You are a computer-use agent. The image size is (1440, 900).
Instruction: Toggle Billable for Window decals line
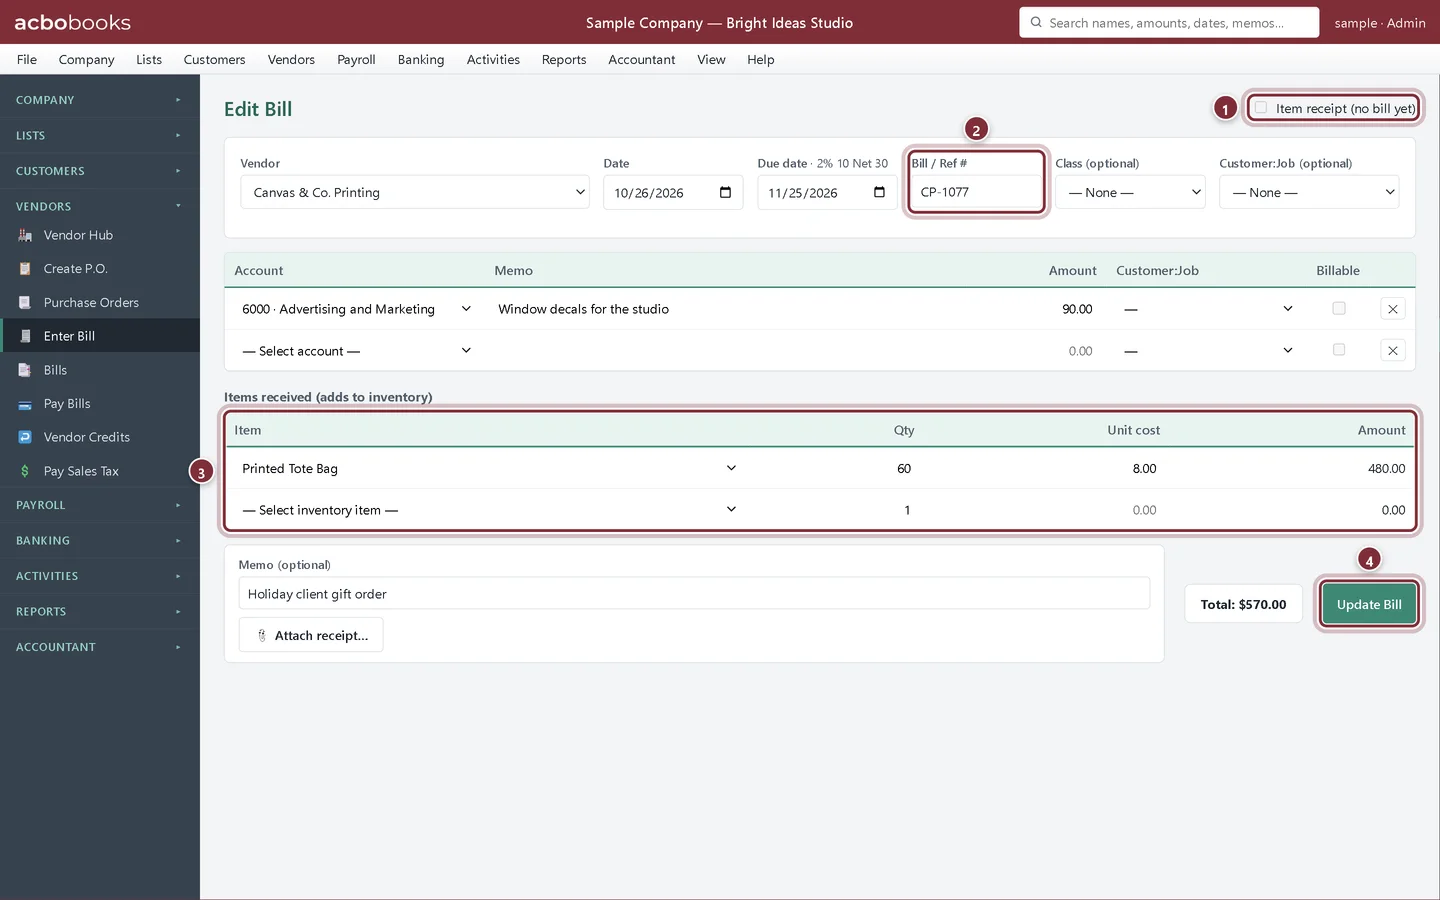click(x=1339, y=309)
